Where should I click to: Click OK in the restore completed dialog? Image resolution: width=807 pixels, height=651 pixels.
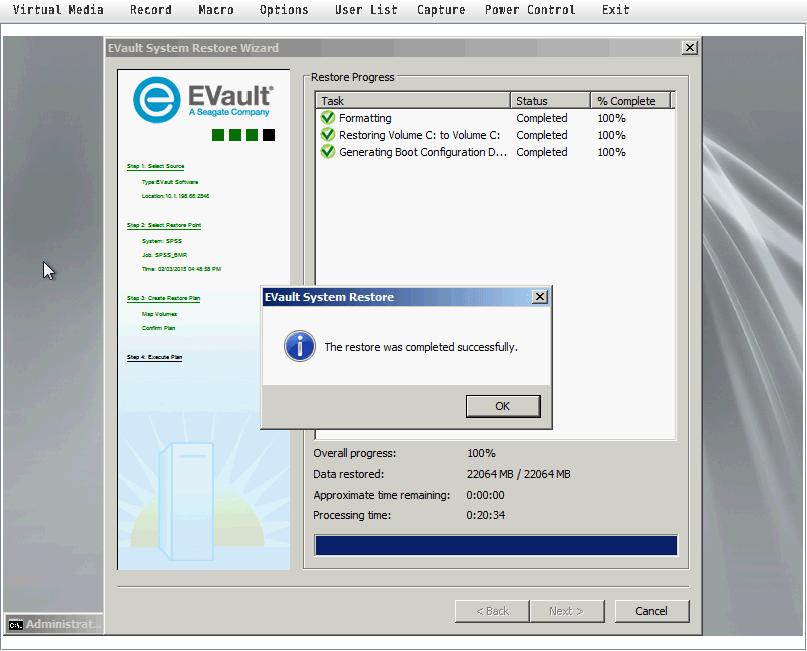pos(503,406)
